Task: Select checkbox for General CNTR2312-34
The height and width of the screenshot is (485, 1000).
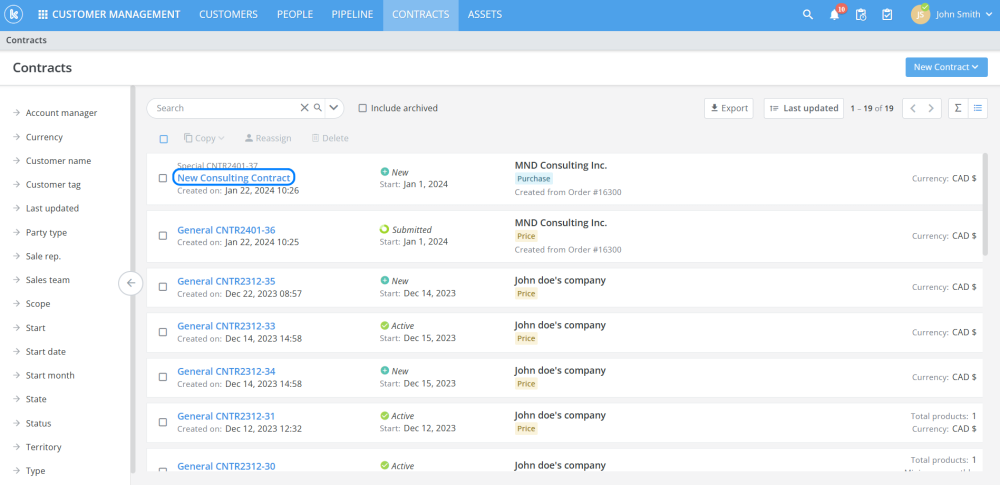Action: (x=163, y=377)
